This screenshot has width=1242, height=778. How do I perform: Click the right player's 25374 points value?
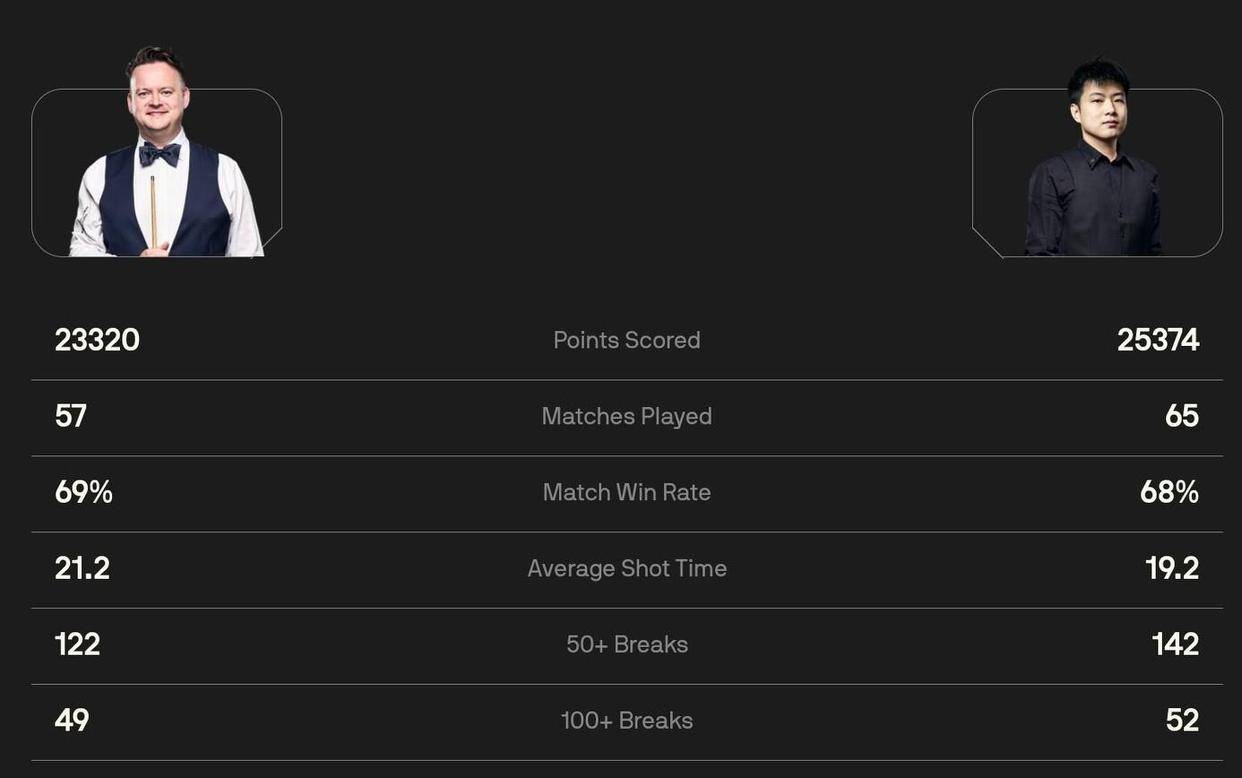pos(1158,340)
